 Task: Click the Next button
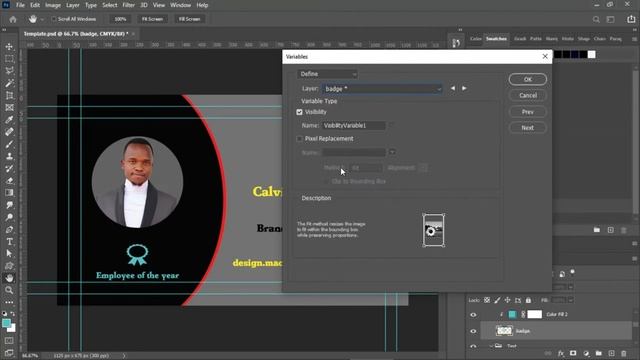528,128
